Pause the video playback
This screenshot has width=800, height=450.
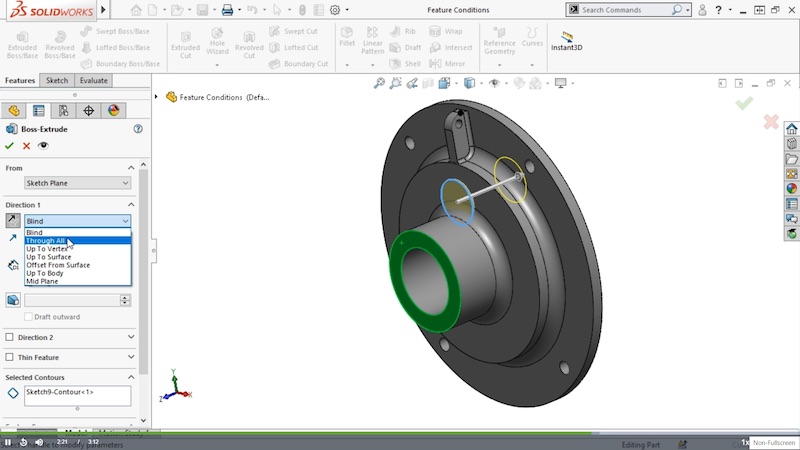pyautogui.click(x=8, y=442)
